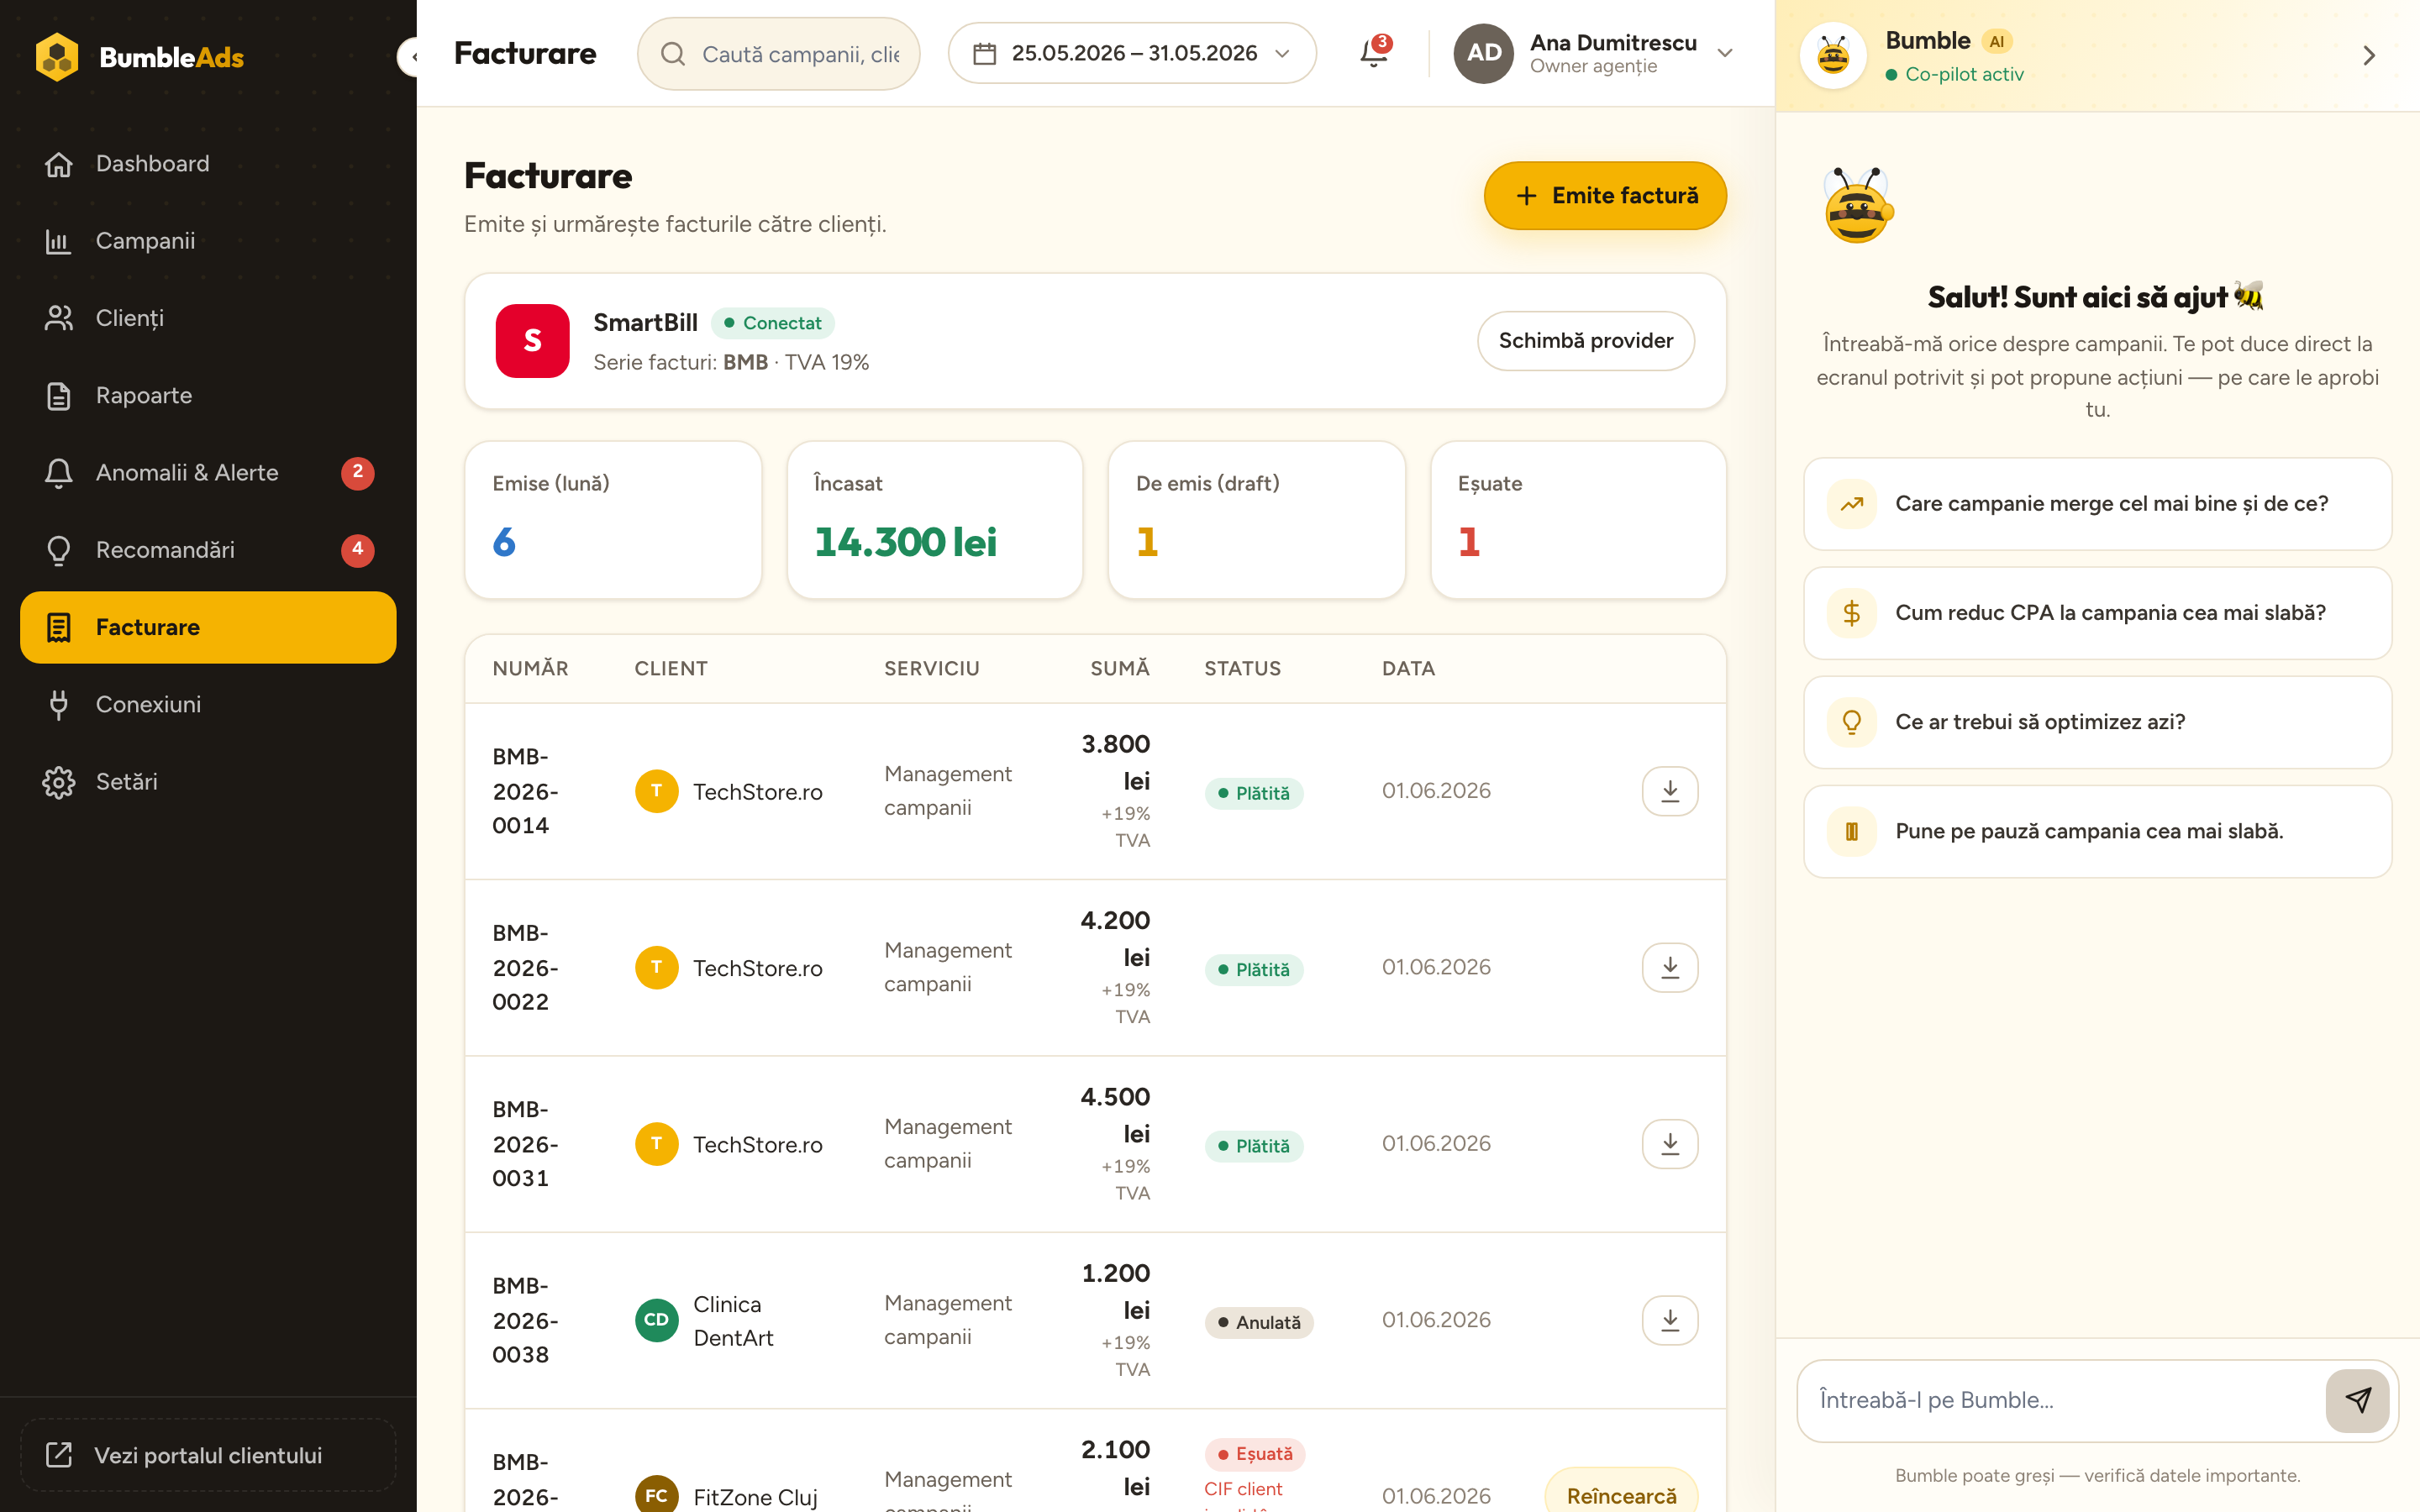Click the Rapoarte document icon
The image size is (2420, 1512).
pos(59,396)
